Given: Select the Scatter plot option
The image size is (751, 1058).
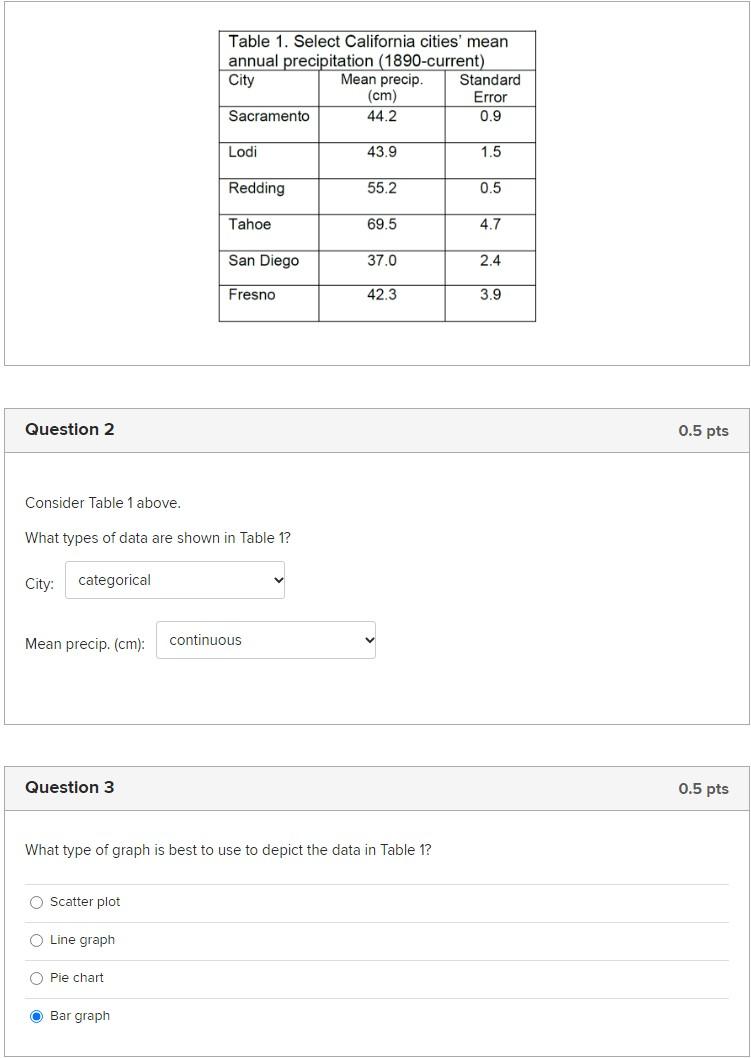Looking at the screenshot, I should (36, 902).
